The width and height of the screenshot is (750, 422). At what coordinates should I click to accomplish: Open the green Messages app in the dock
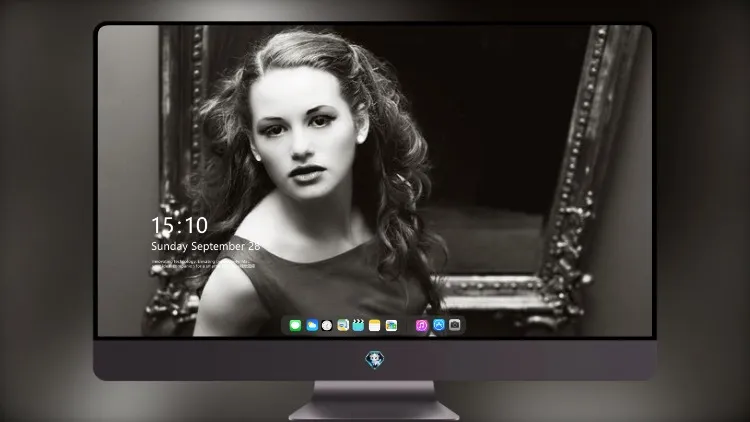pyautogui.click(x=295, y=325)
